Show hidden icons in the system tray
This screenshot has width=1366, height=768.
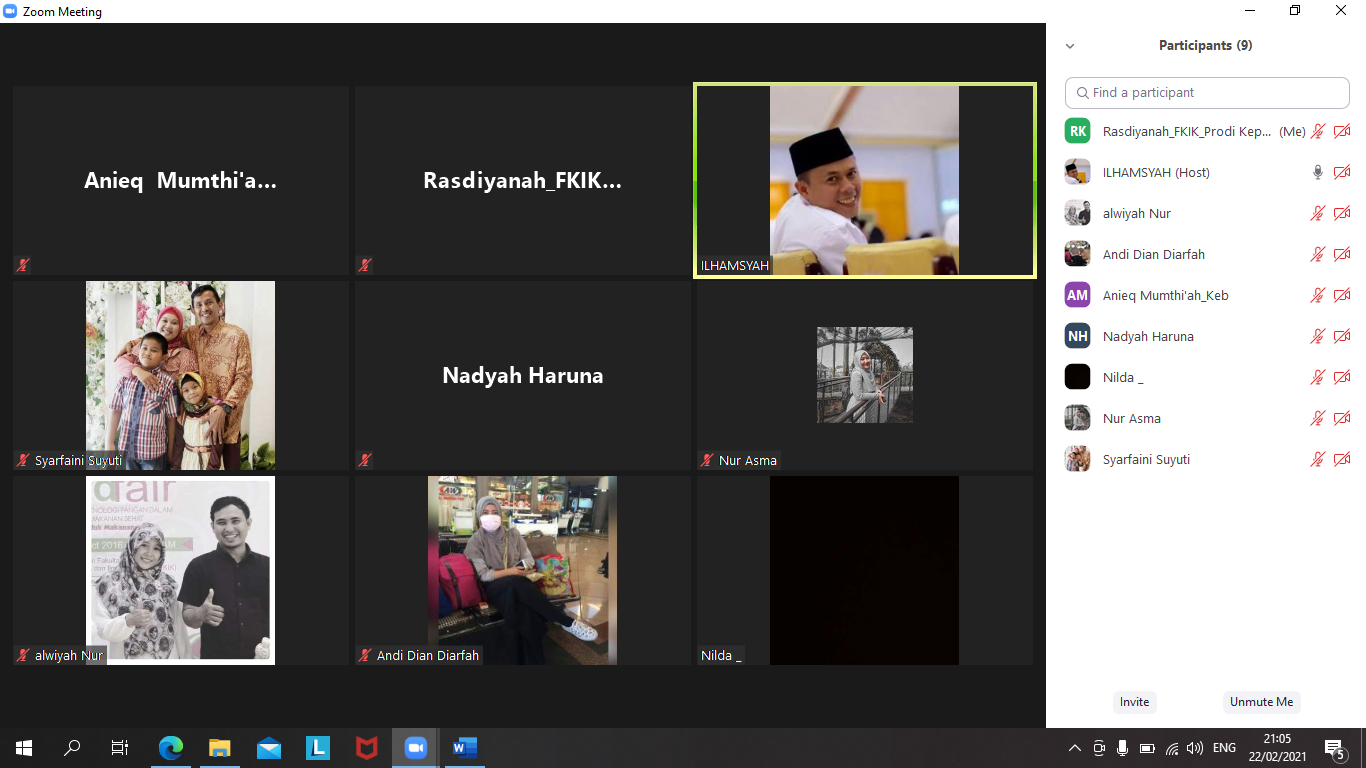(x=1075, y=748)
